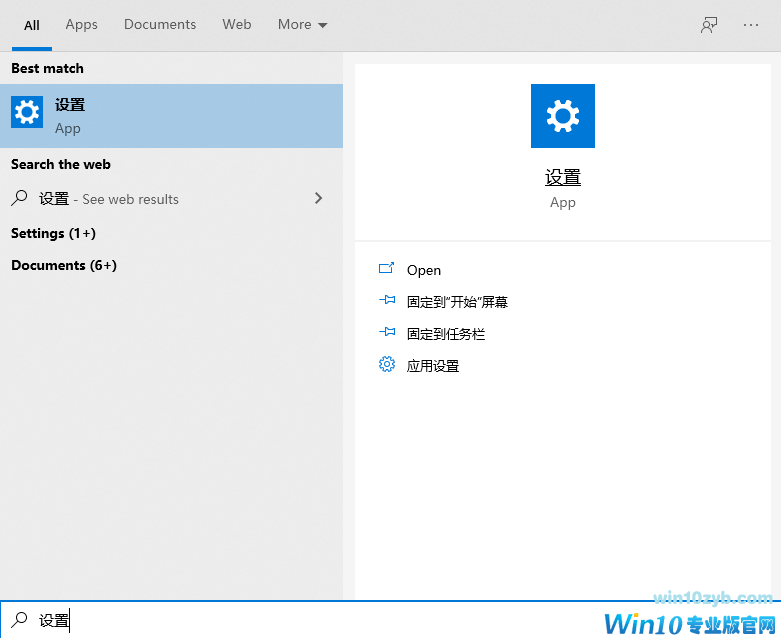Choose 固定到任务栏 option
The height and width of the screenshot is (638, 781).
446,334
